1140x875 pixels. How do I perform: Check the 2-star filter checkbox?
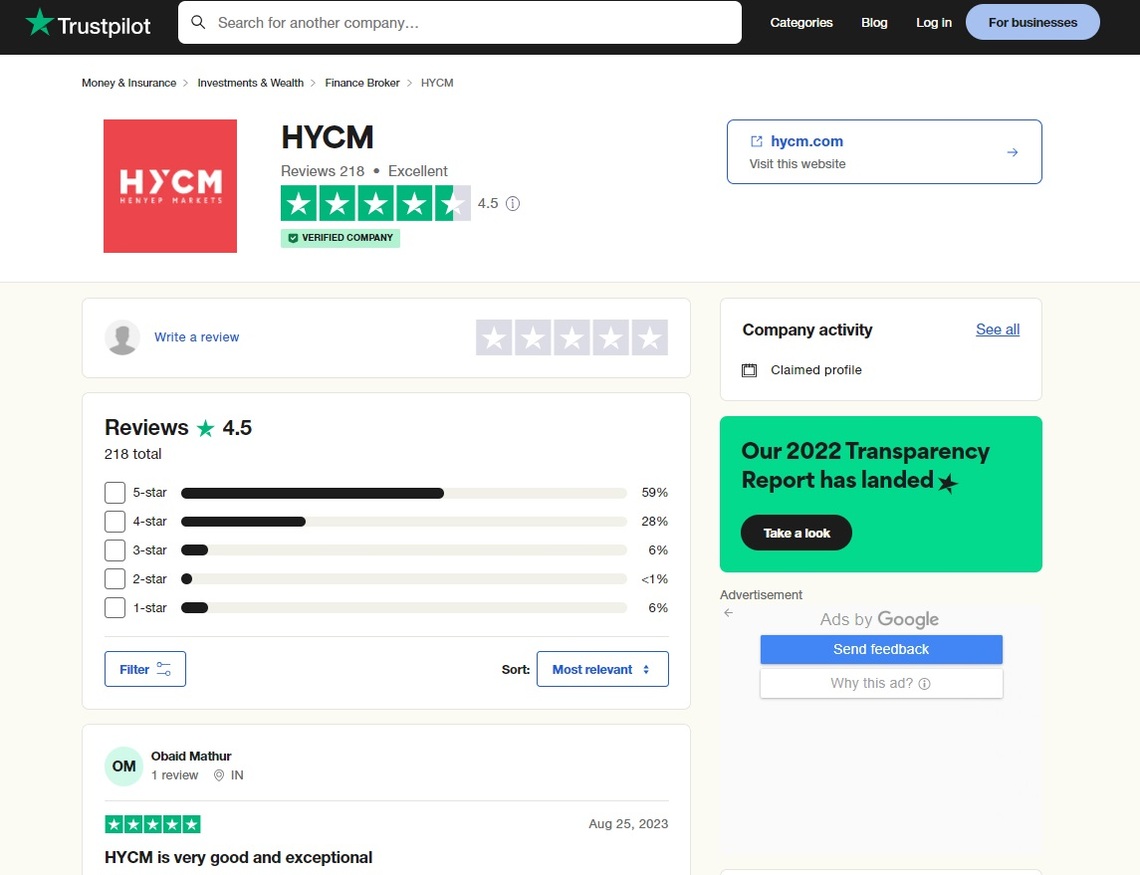tap(115, 579)
